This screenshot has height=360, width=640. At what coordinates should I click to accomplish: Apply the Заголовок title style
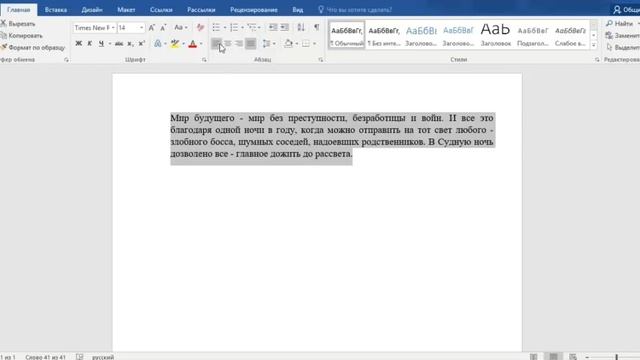496,35
